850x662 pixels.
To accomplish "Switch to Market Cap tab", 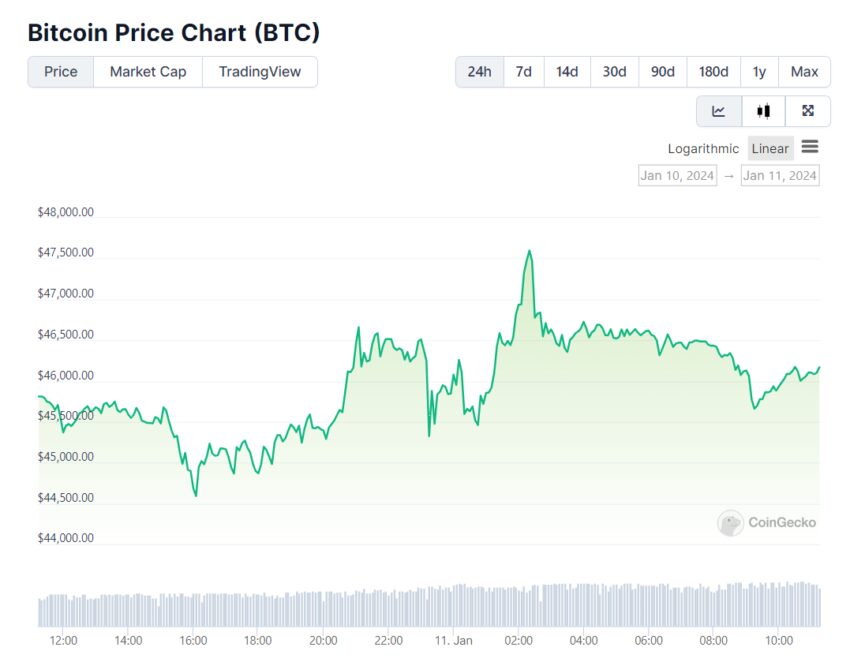I will tap(148, 72).
